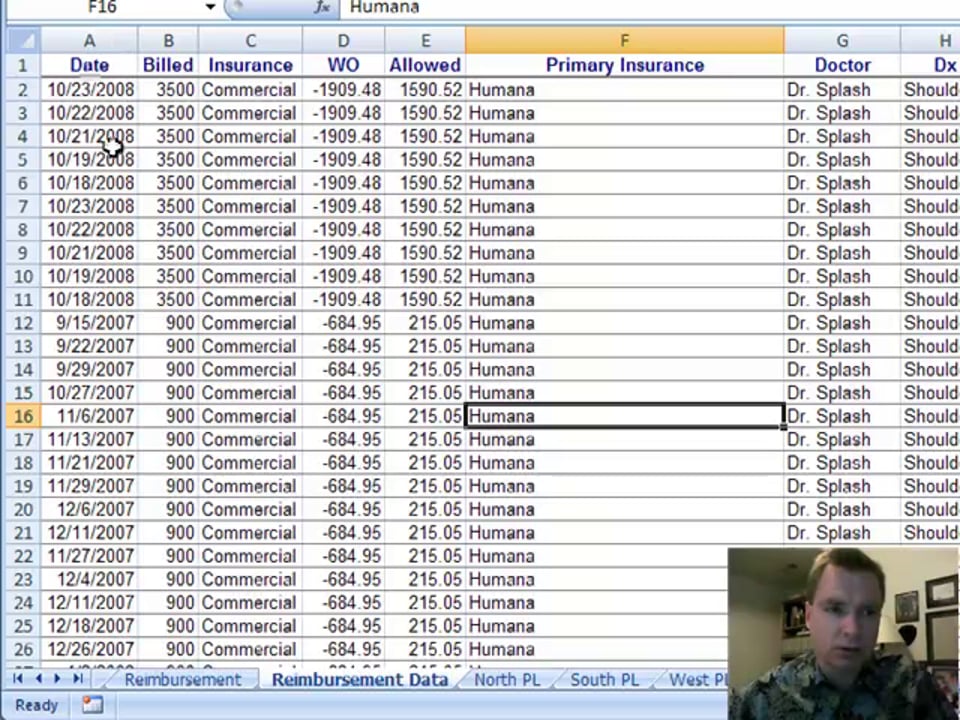The image size is (960, 720).
Task: Click Billed value 900 in row 12
Action: (168, 323)
